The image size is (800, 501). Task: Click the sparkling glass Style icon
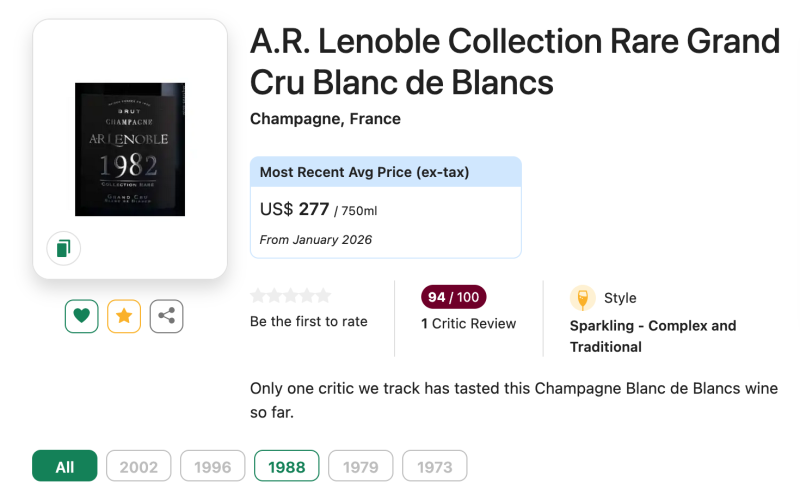coord(582,298)
